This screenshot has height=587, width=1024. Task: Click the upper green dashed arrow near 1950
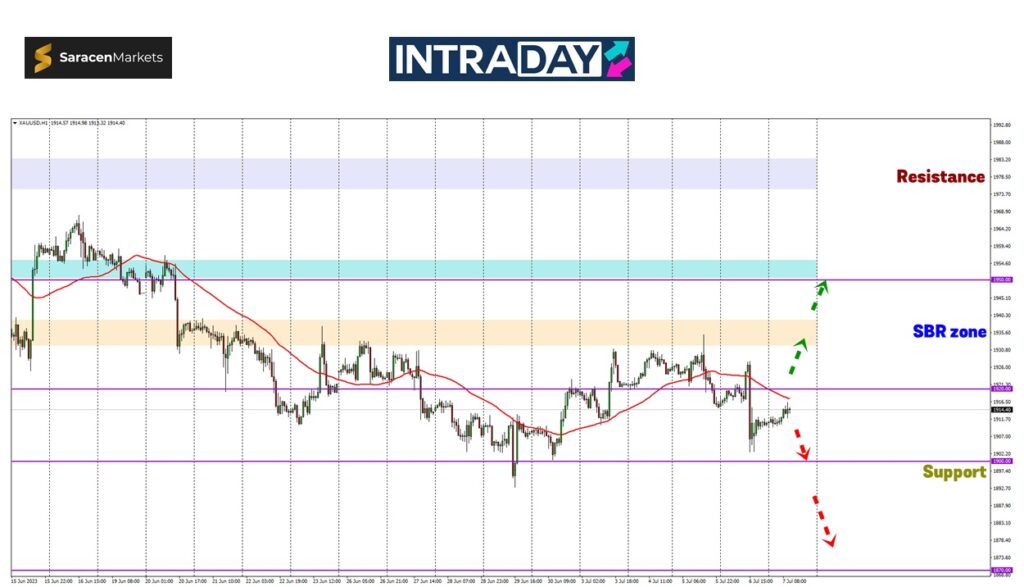tap(819, 294)
